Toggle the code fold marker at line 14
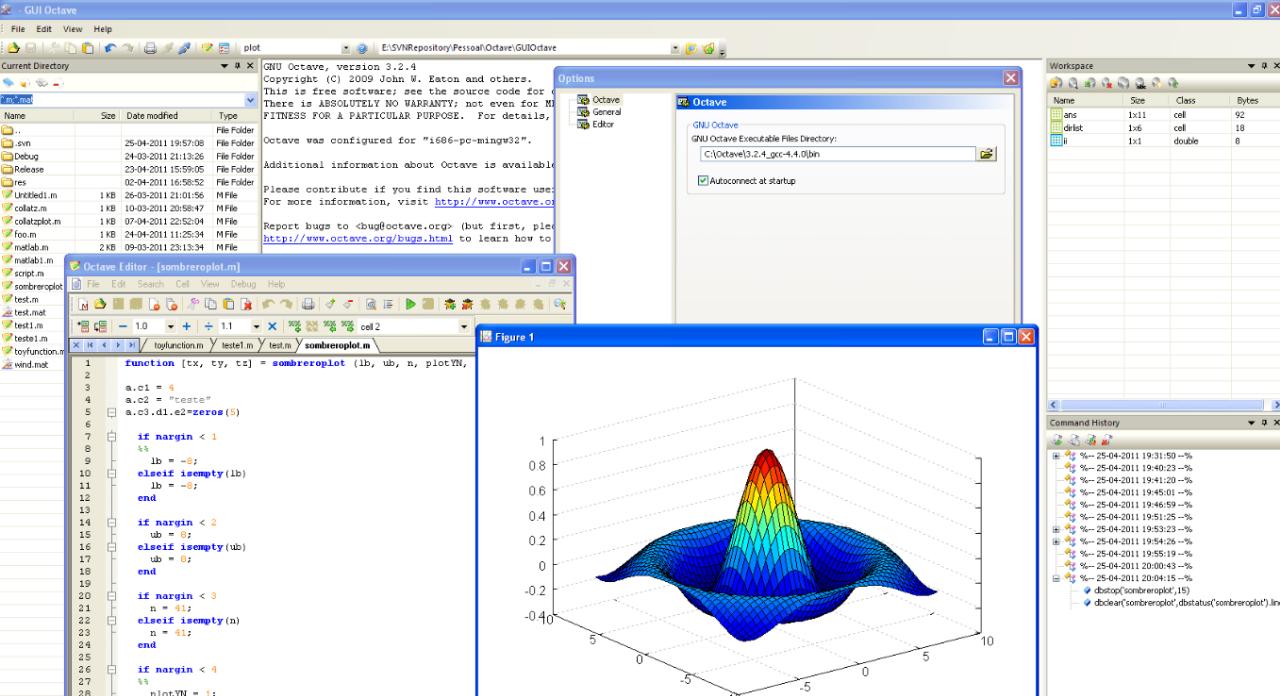The image size is (1280, 696). [112, 522]
